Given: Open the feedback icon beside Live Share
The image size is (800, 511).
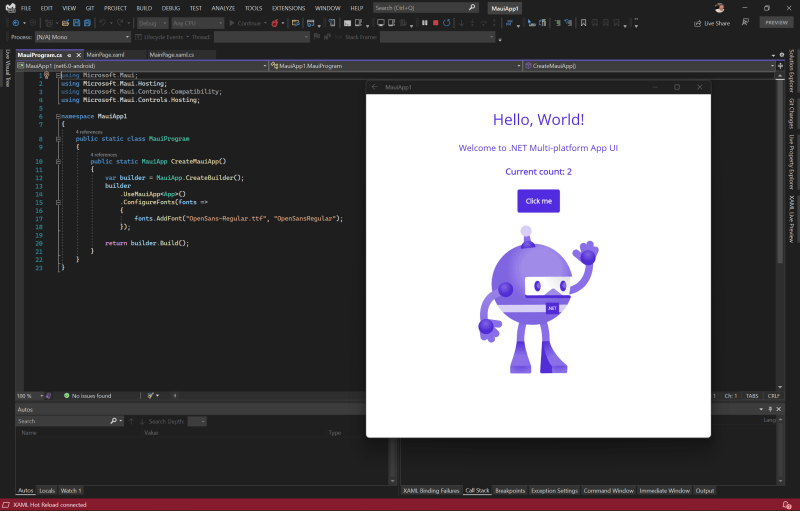Looking at the screenshot, I should point(745,22).
